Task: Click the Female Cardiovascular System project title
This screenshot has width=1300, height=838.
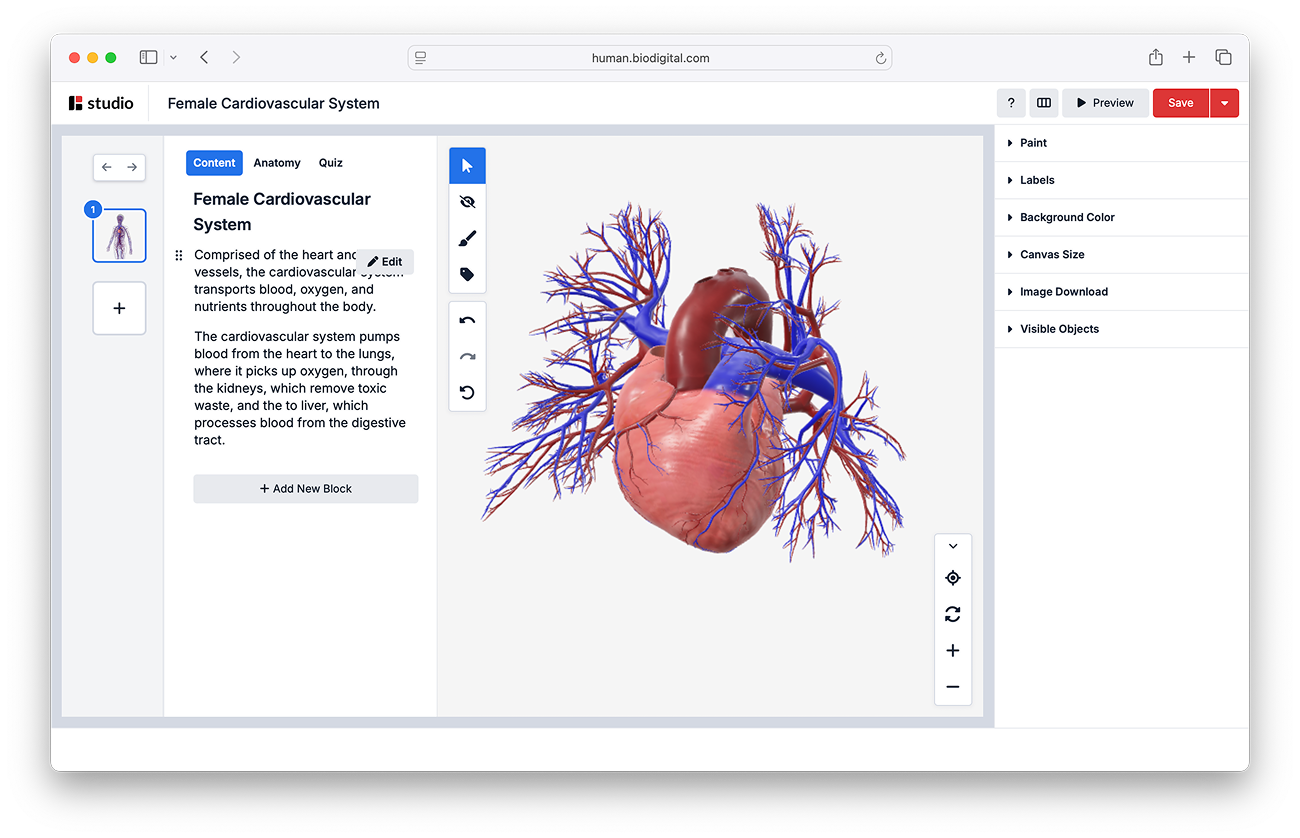Action: (x=274, y=103)
